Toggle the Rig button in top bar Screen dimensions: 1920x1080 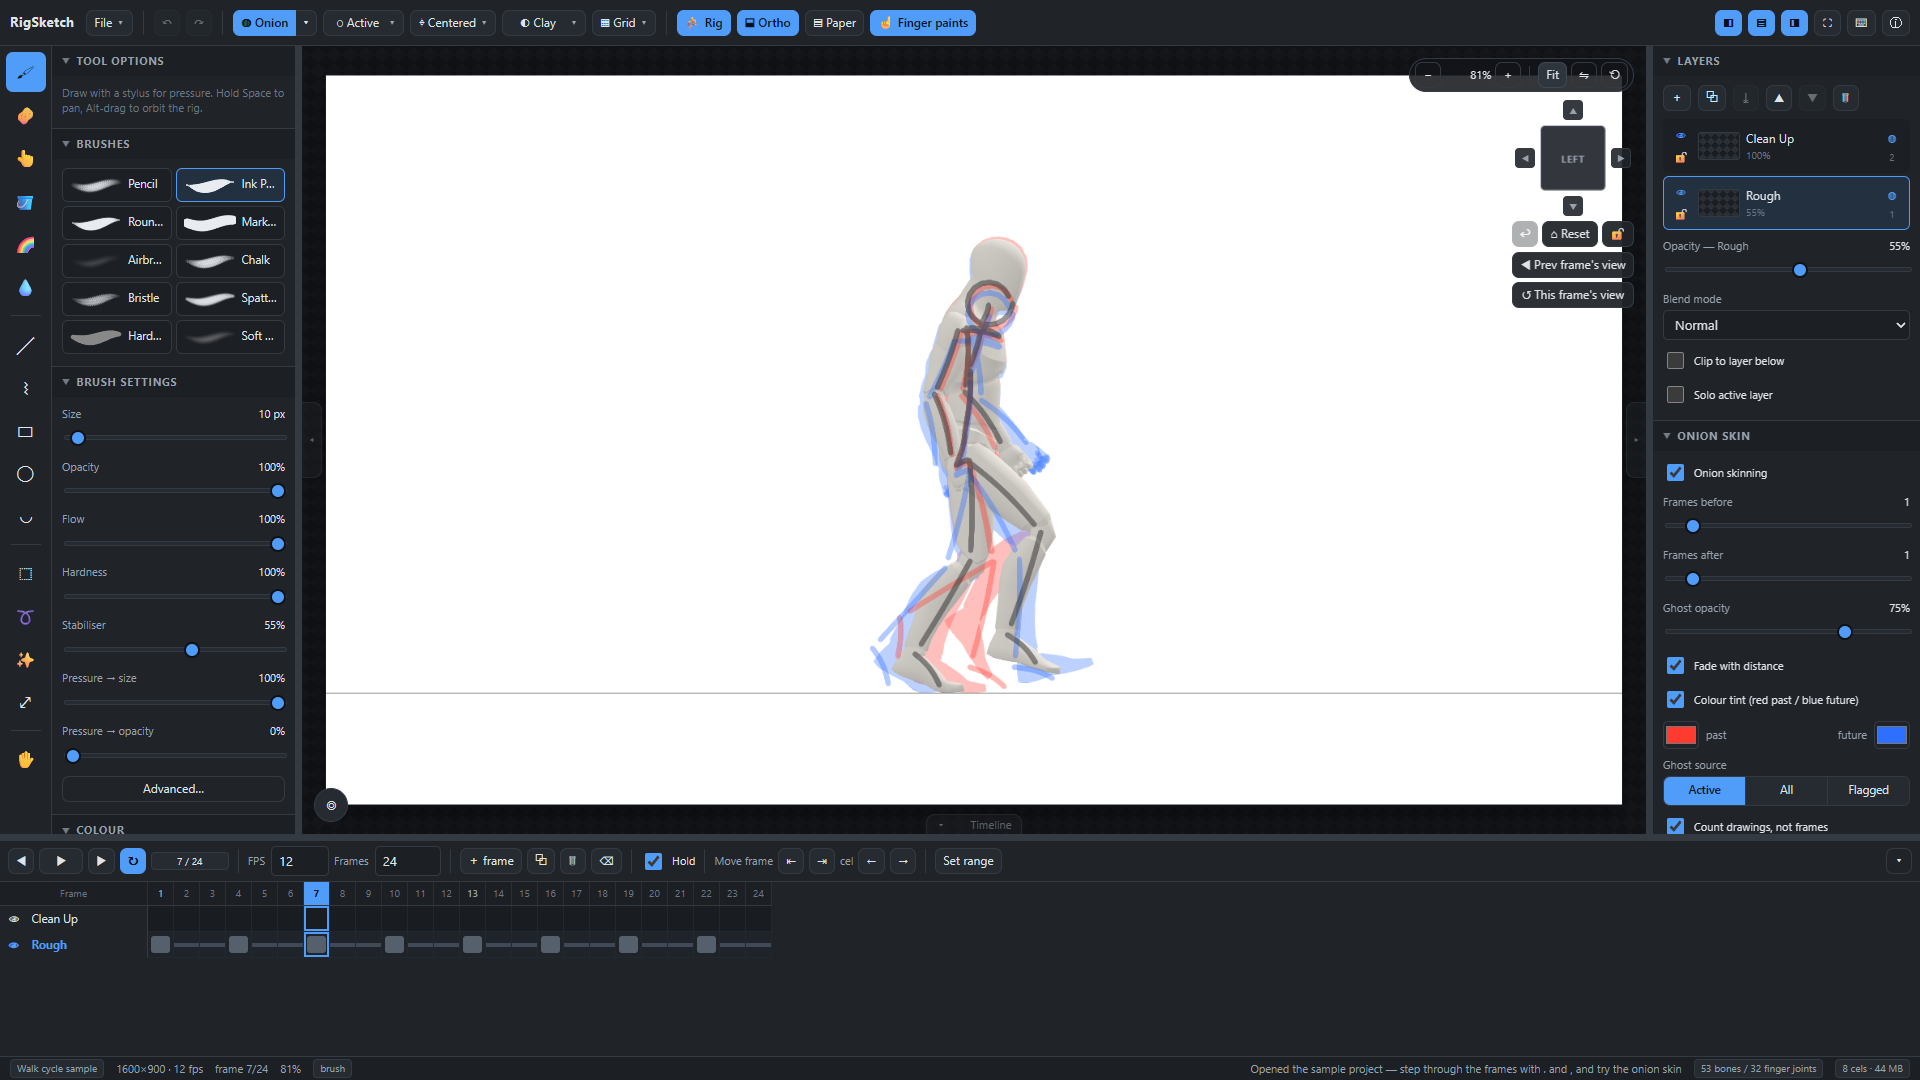click(704, 23)
